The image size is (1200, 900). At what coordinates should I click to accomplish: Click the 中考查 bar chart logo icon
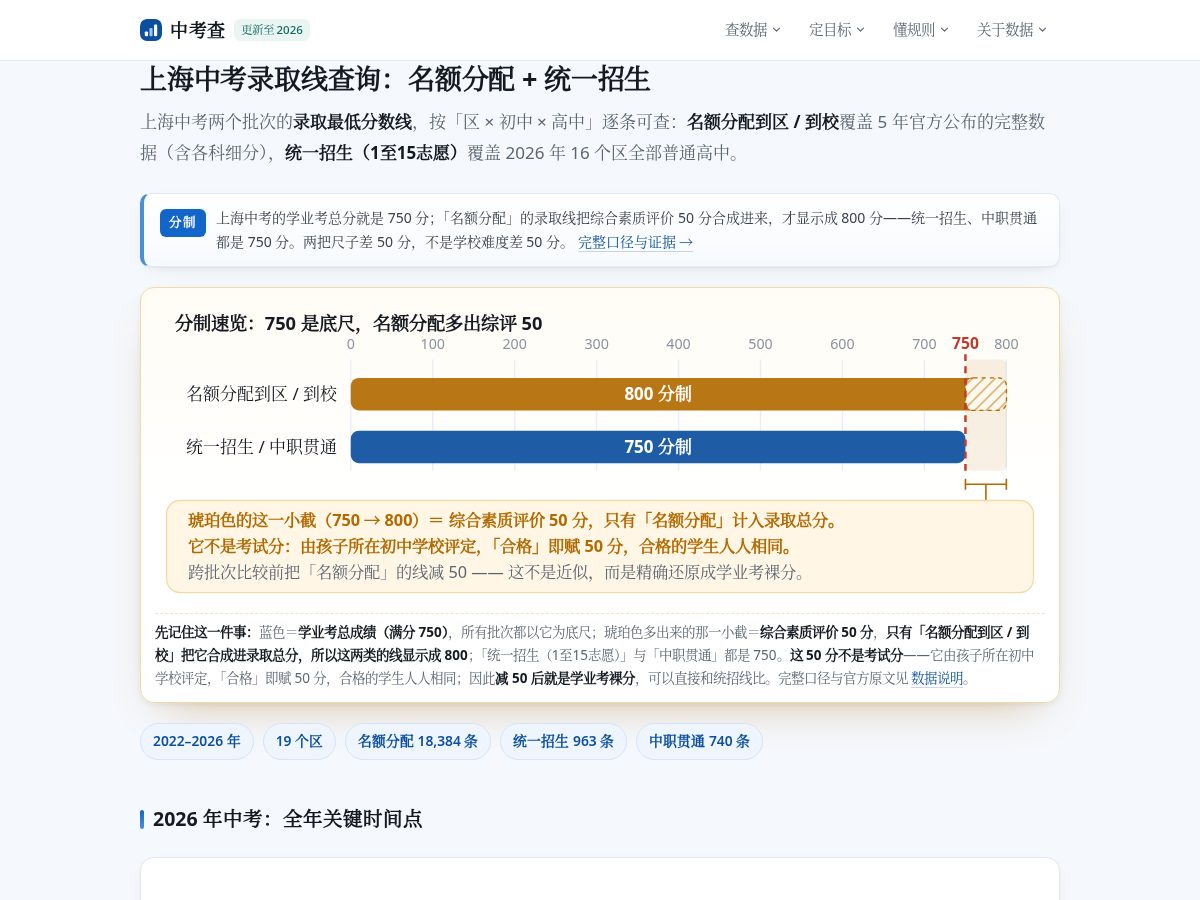click(x=151, y=30)
